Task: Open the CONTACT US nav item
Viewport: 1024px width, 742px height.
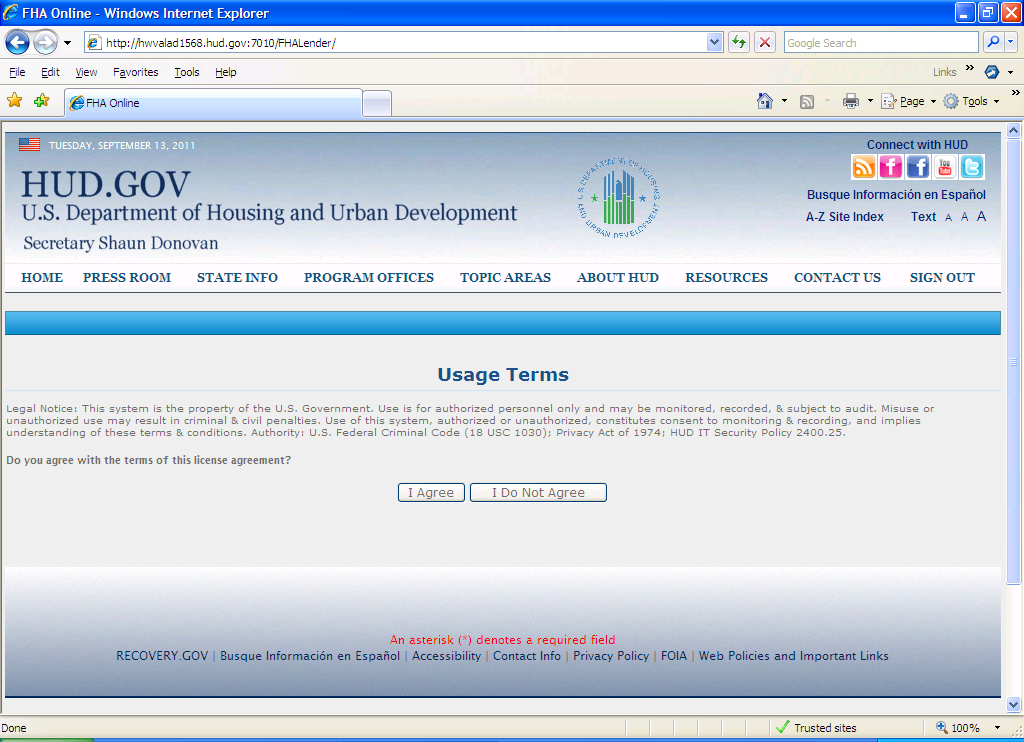Action: point(837,278)
